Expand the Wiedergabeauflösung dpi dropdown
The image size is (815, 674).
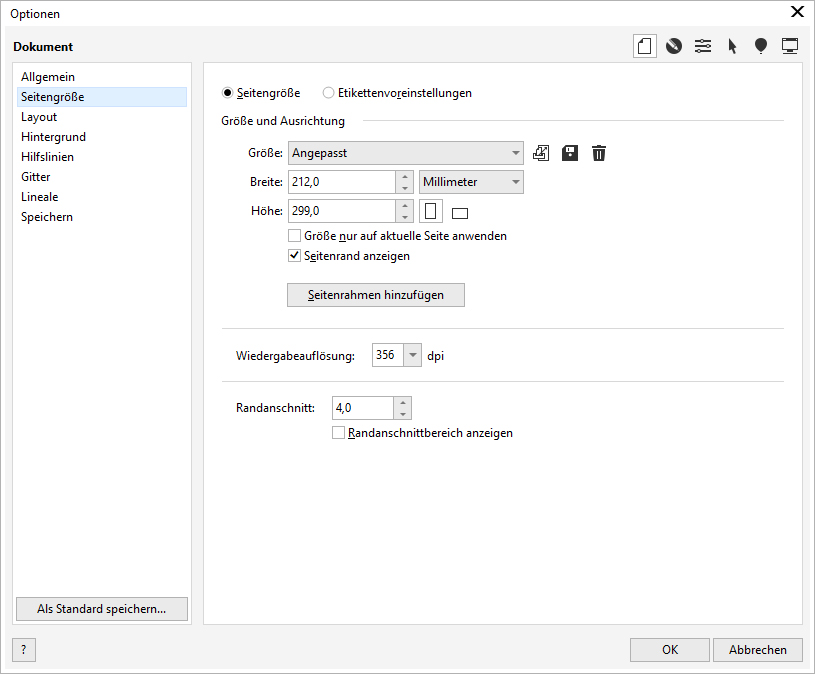pos(412,355)
